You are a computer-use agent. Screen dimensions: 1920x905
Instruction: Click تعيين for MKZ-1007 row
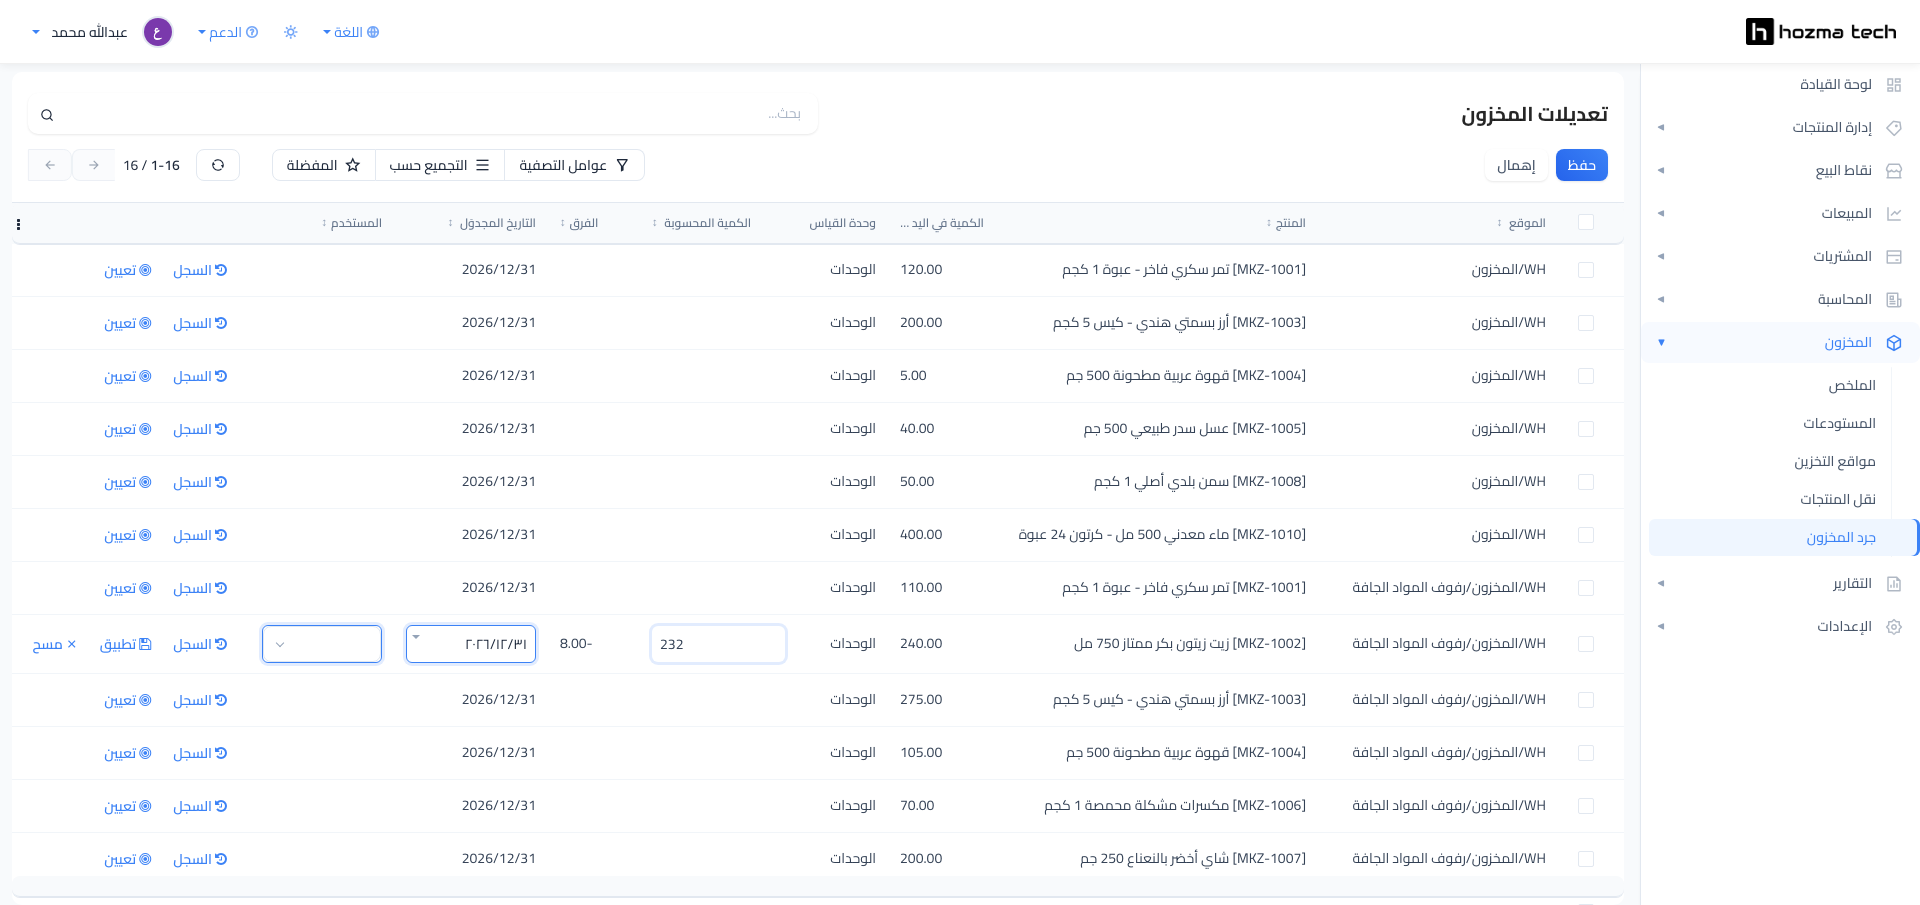[x=128, y=859]
